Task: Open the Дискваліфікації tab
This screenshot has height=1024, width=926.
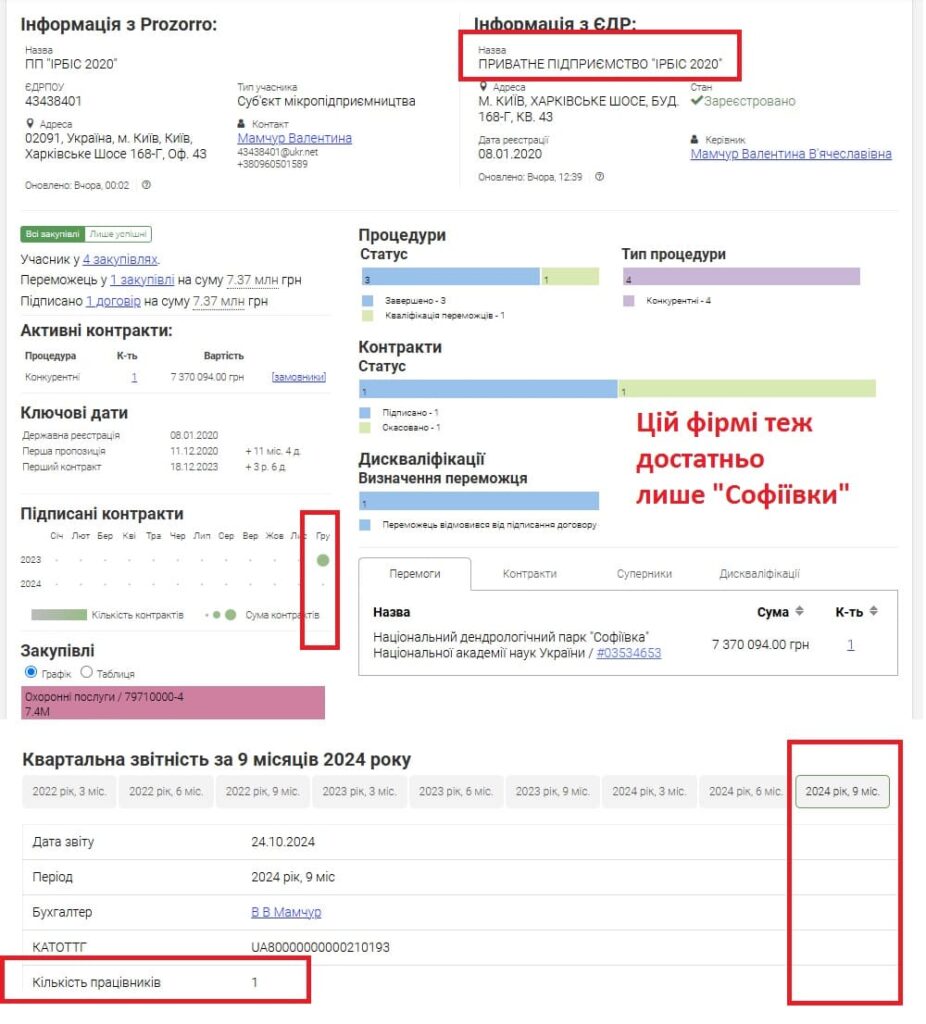Action: coord(759,574)
